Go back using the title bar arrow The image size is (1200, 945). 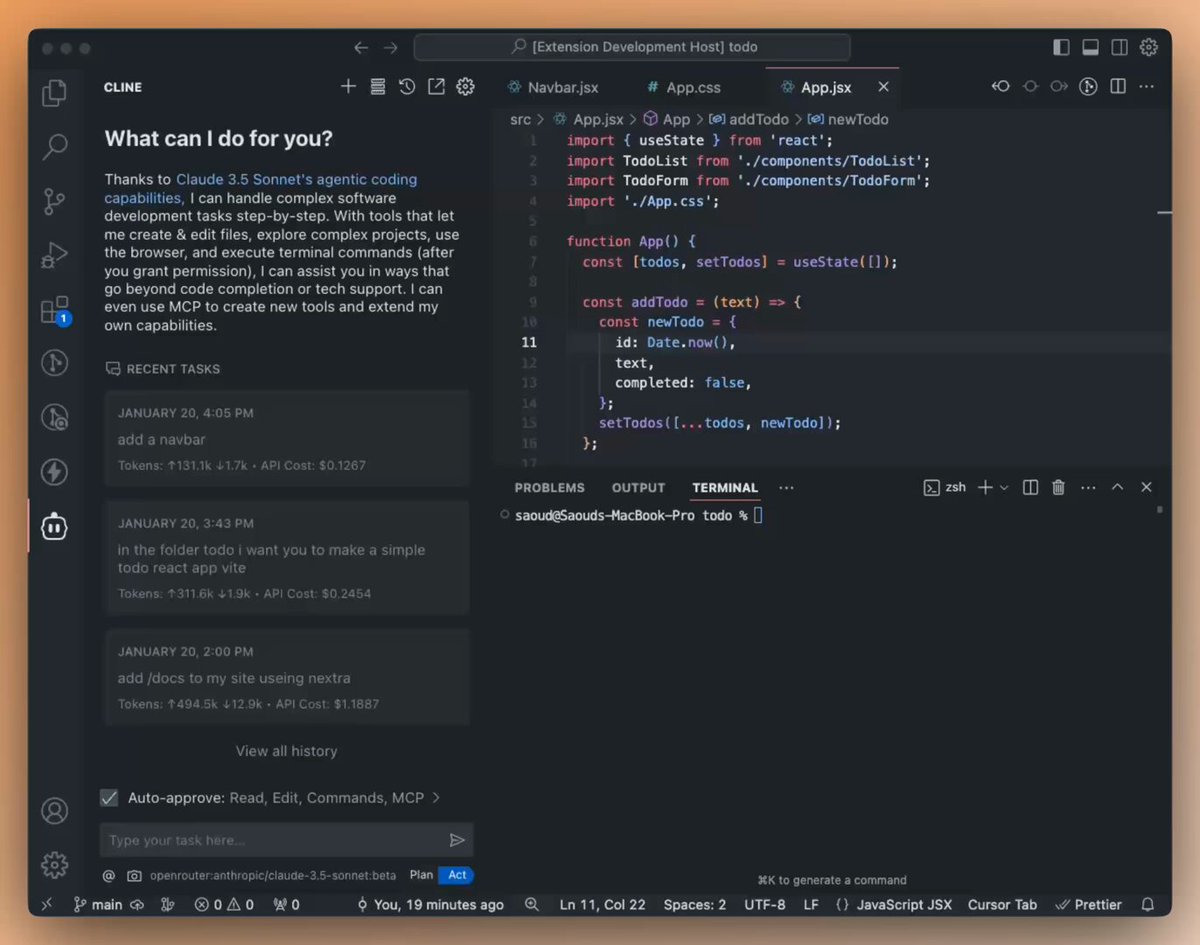[361, 47]
